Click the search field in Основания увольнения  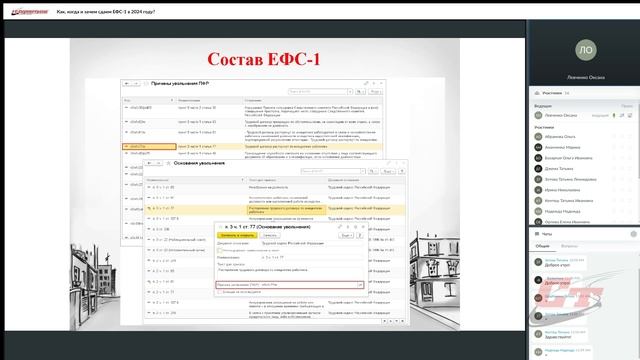point(331,171)
